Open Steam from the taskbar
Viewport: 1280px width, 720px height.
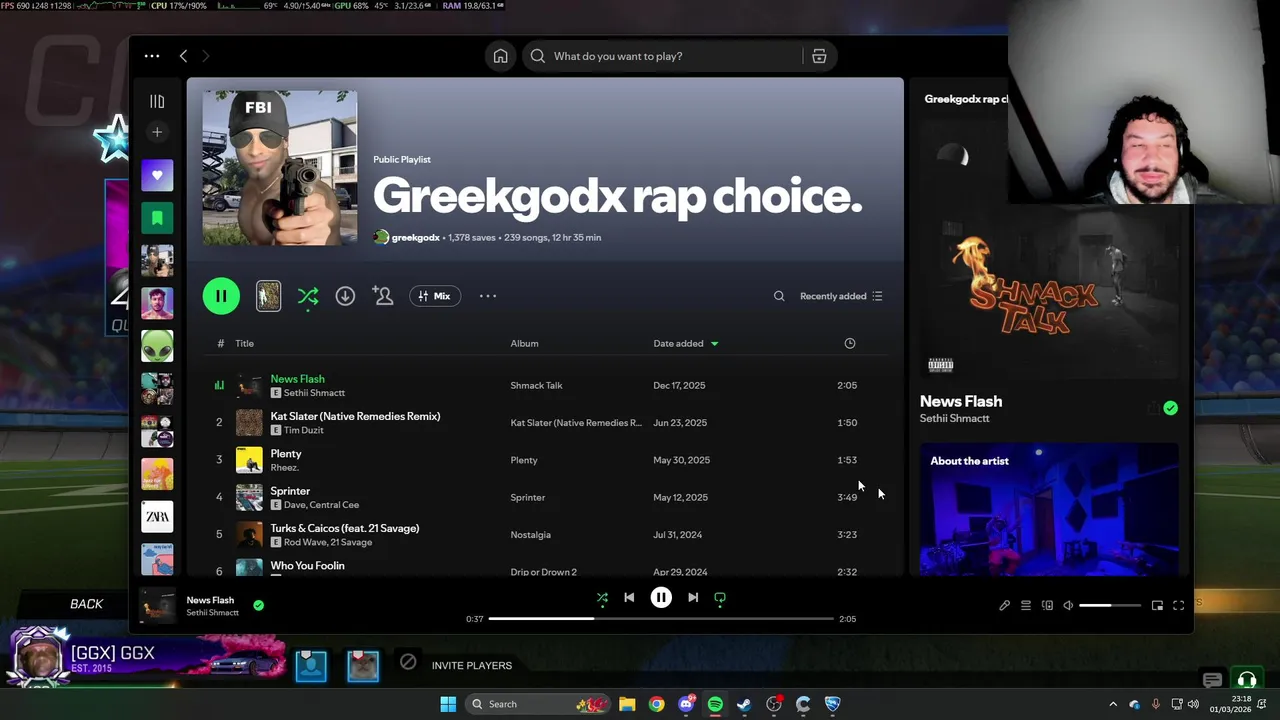pos(744,704)
